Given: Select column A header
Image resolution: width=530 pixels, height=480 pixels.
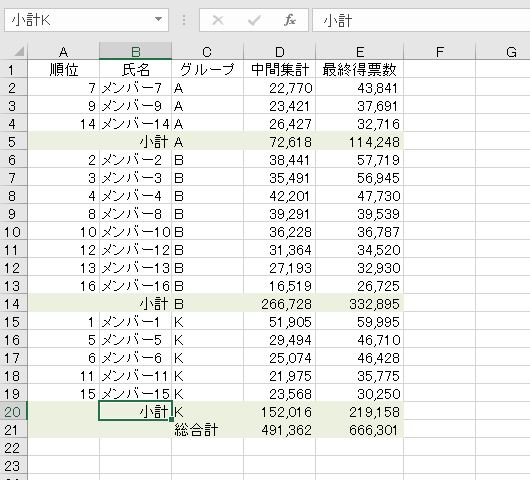Looking at the screenshot, I should click(x=64, y=52).
